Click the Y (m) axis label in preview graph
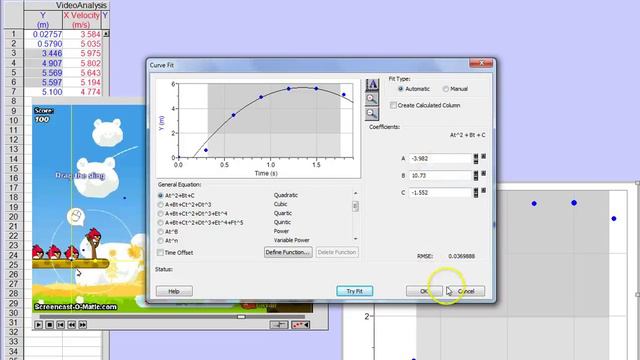640x360 pixels. click(x=162, y=123)
